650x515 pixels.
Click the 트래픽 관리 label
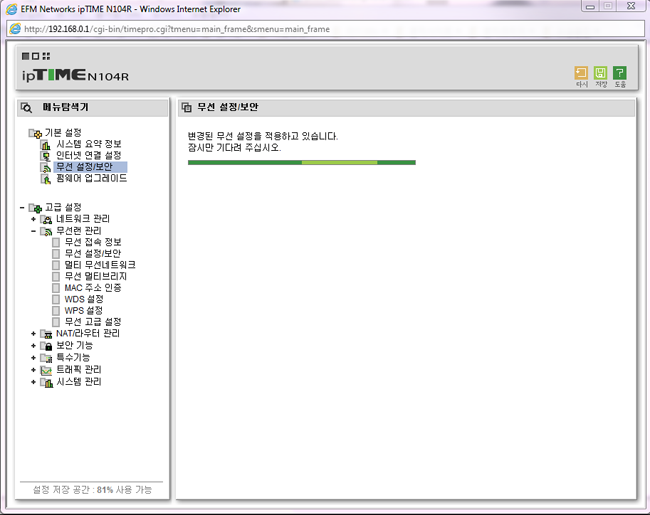79,369
